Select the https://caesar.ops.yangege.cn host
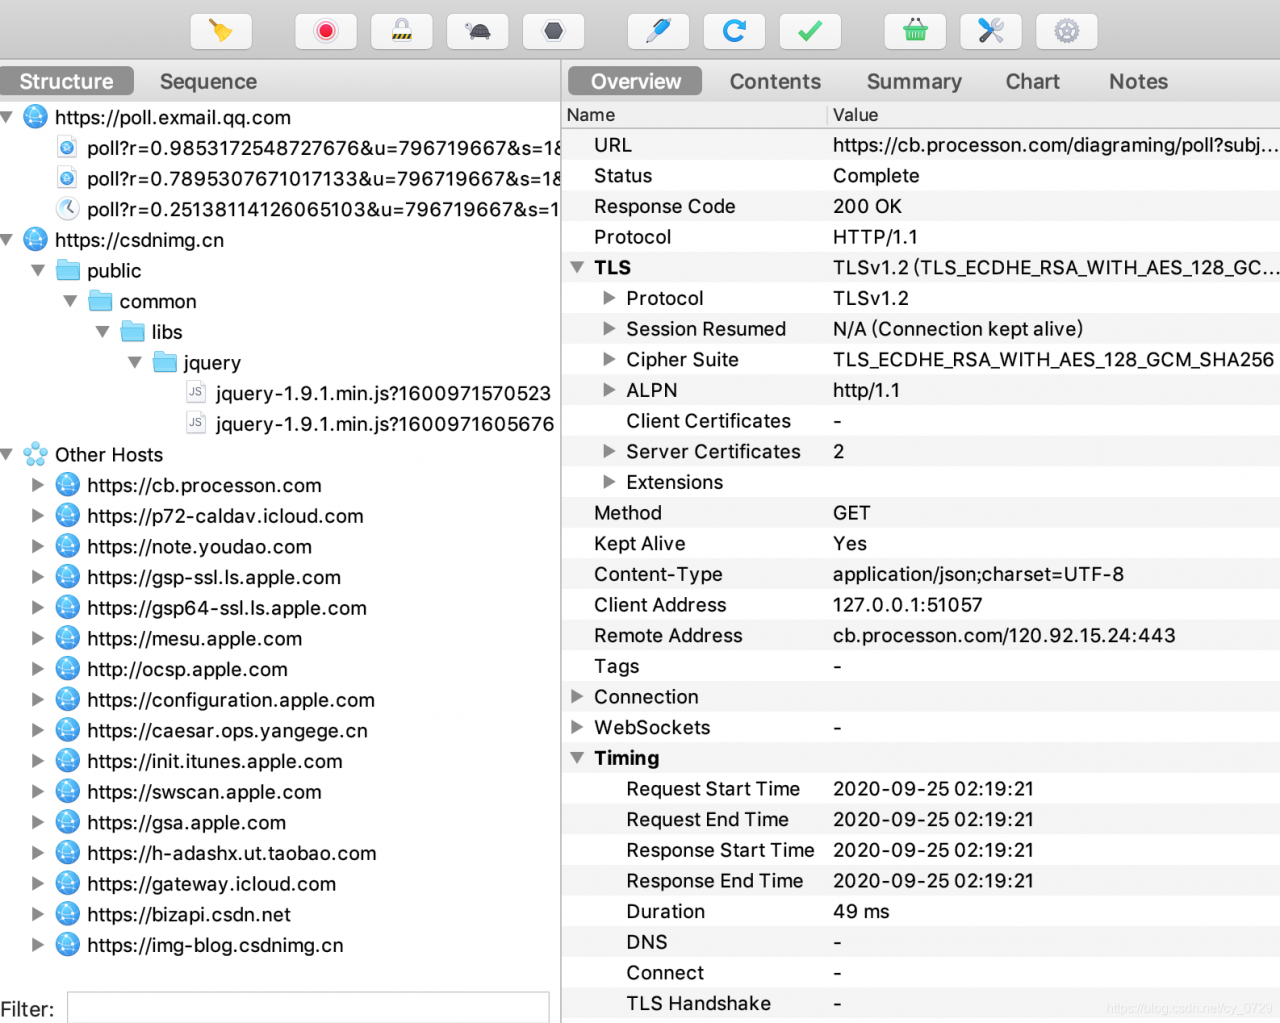Screen dimensions: 1280x1023 pyautogui.click(x=227, y=731)
